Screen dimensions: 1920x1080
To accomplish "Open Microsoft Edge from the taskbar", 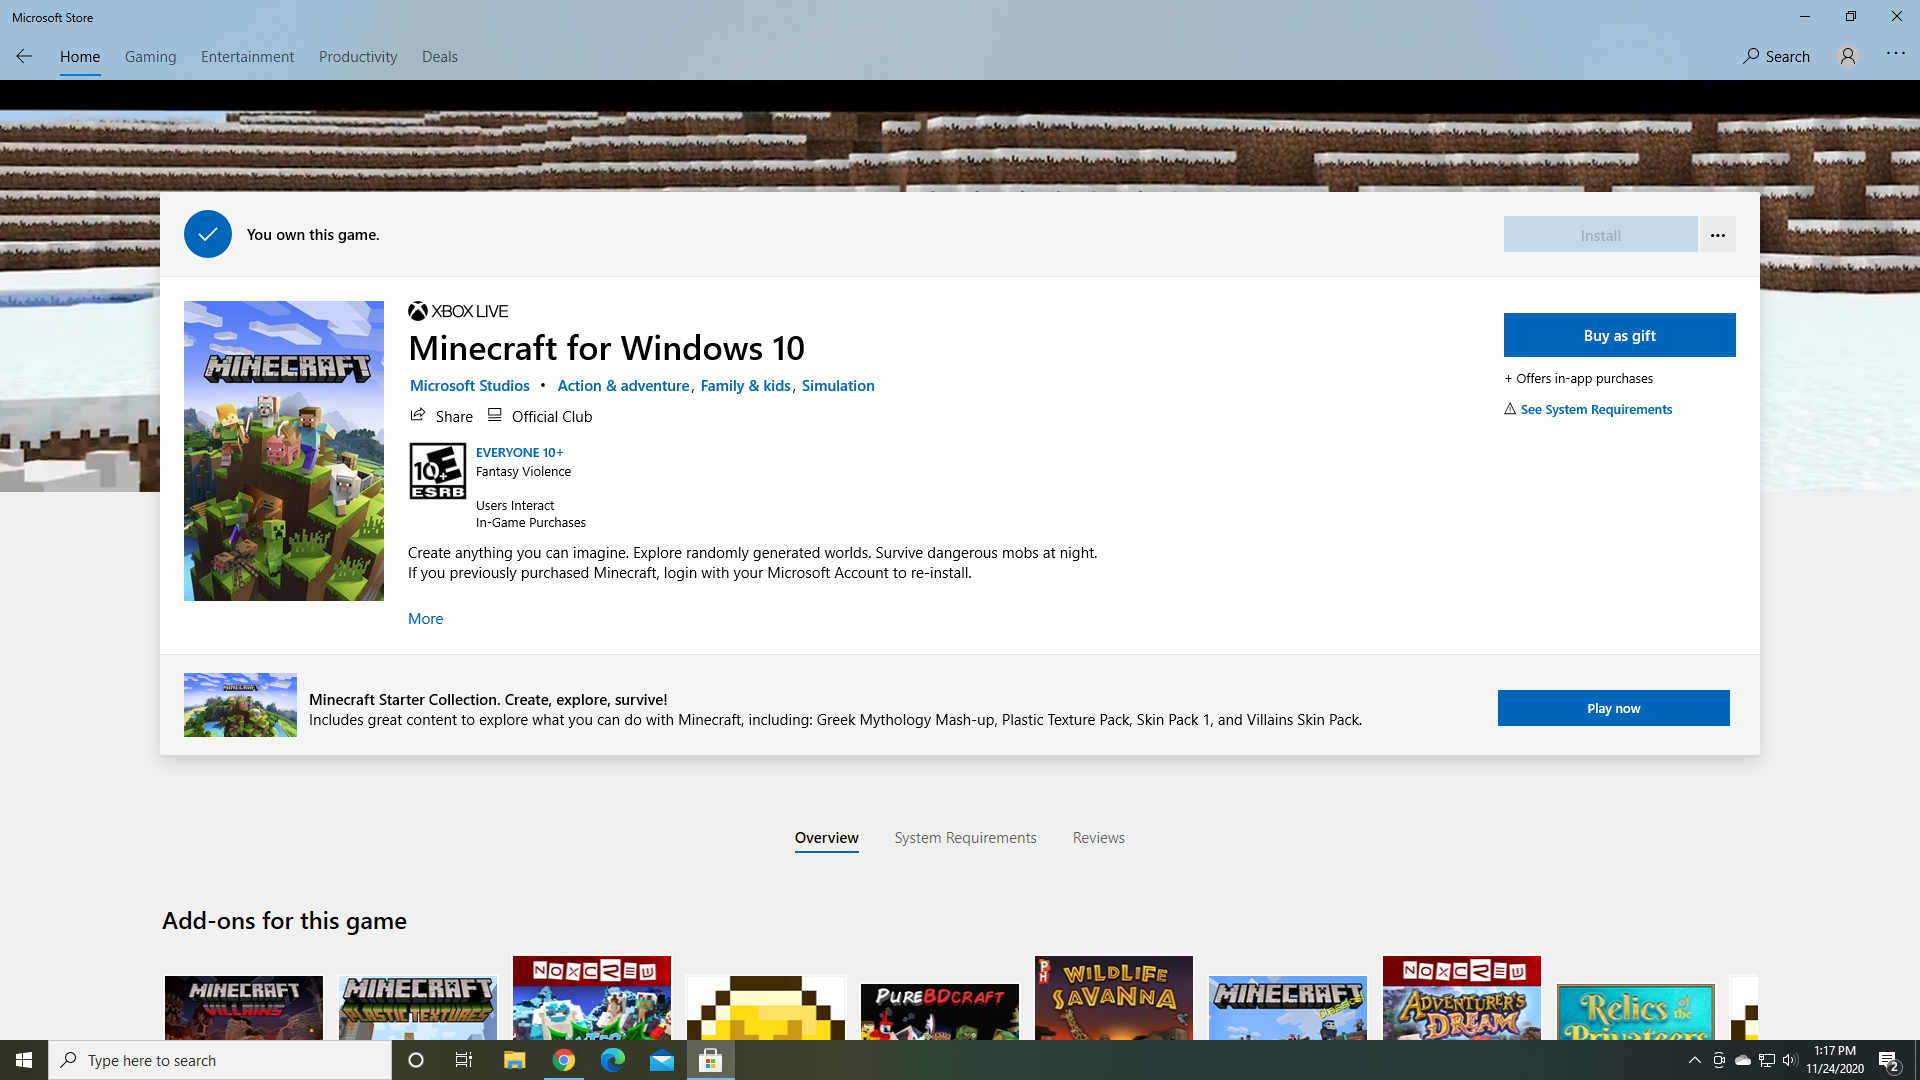I will click(x=613, y=1060).
